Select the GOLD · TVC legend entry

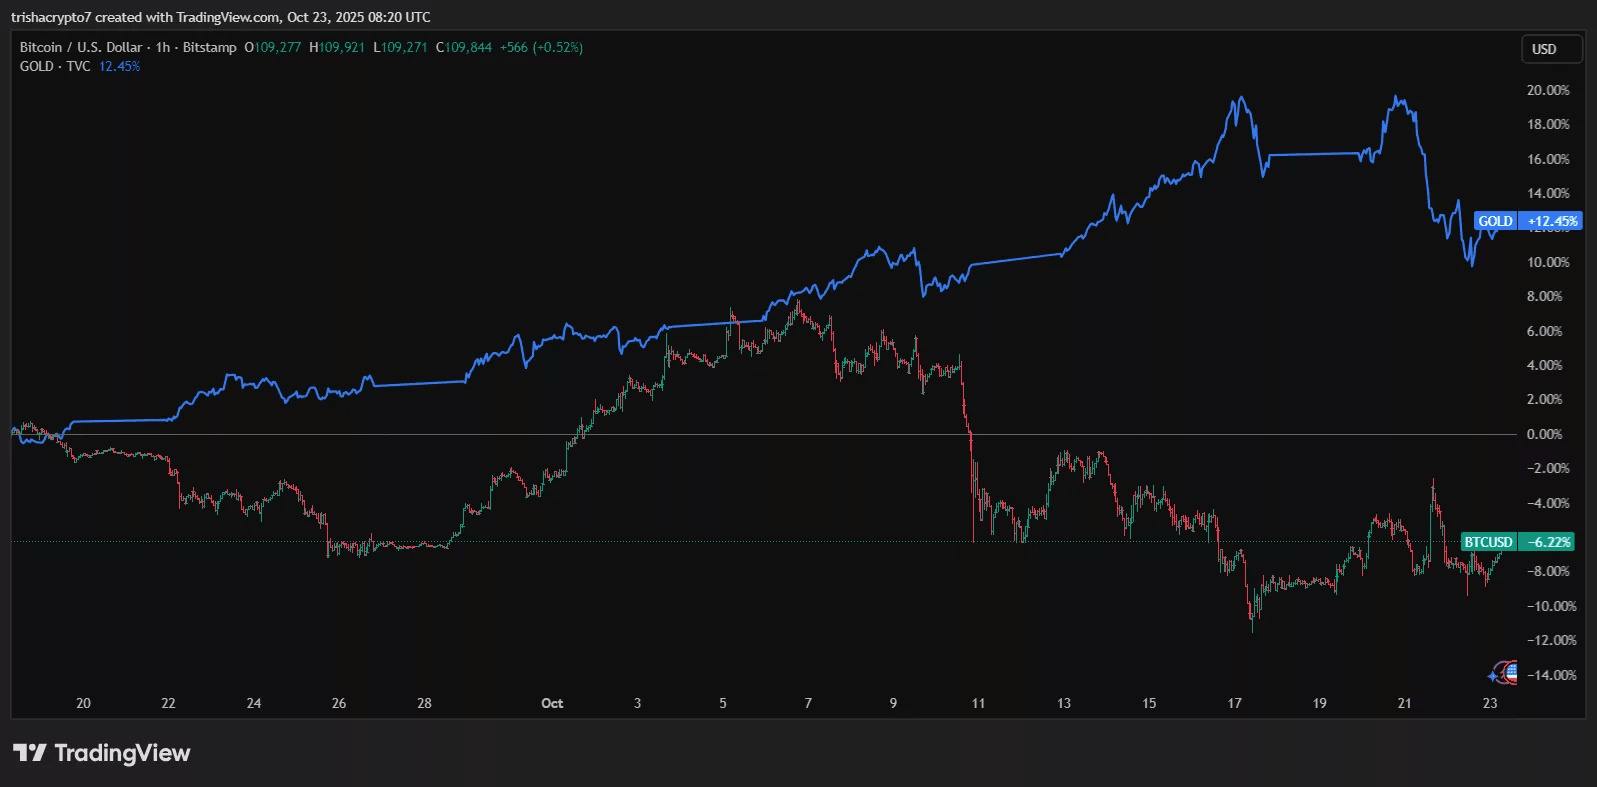(55, 66)
